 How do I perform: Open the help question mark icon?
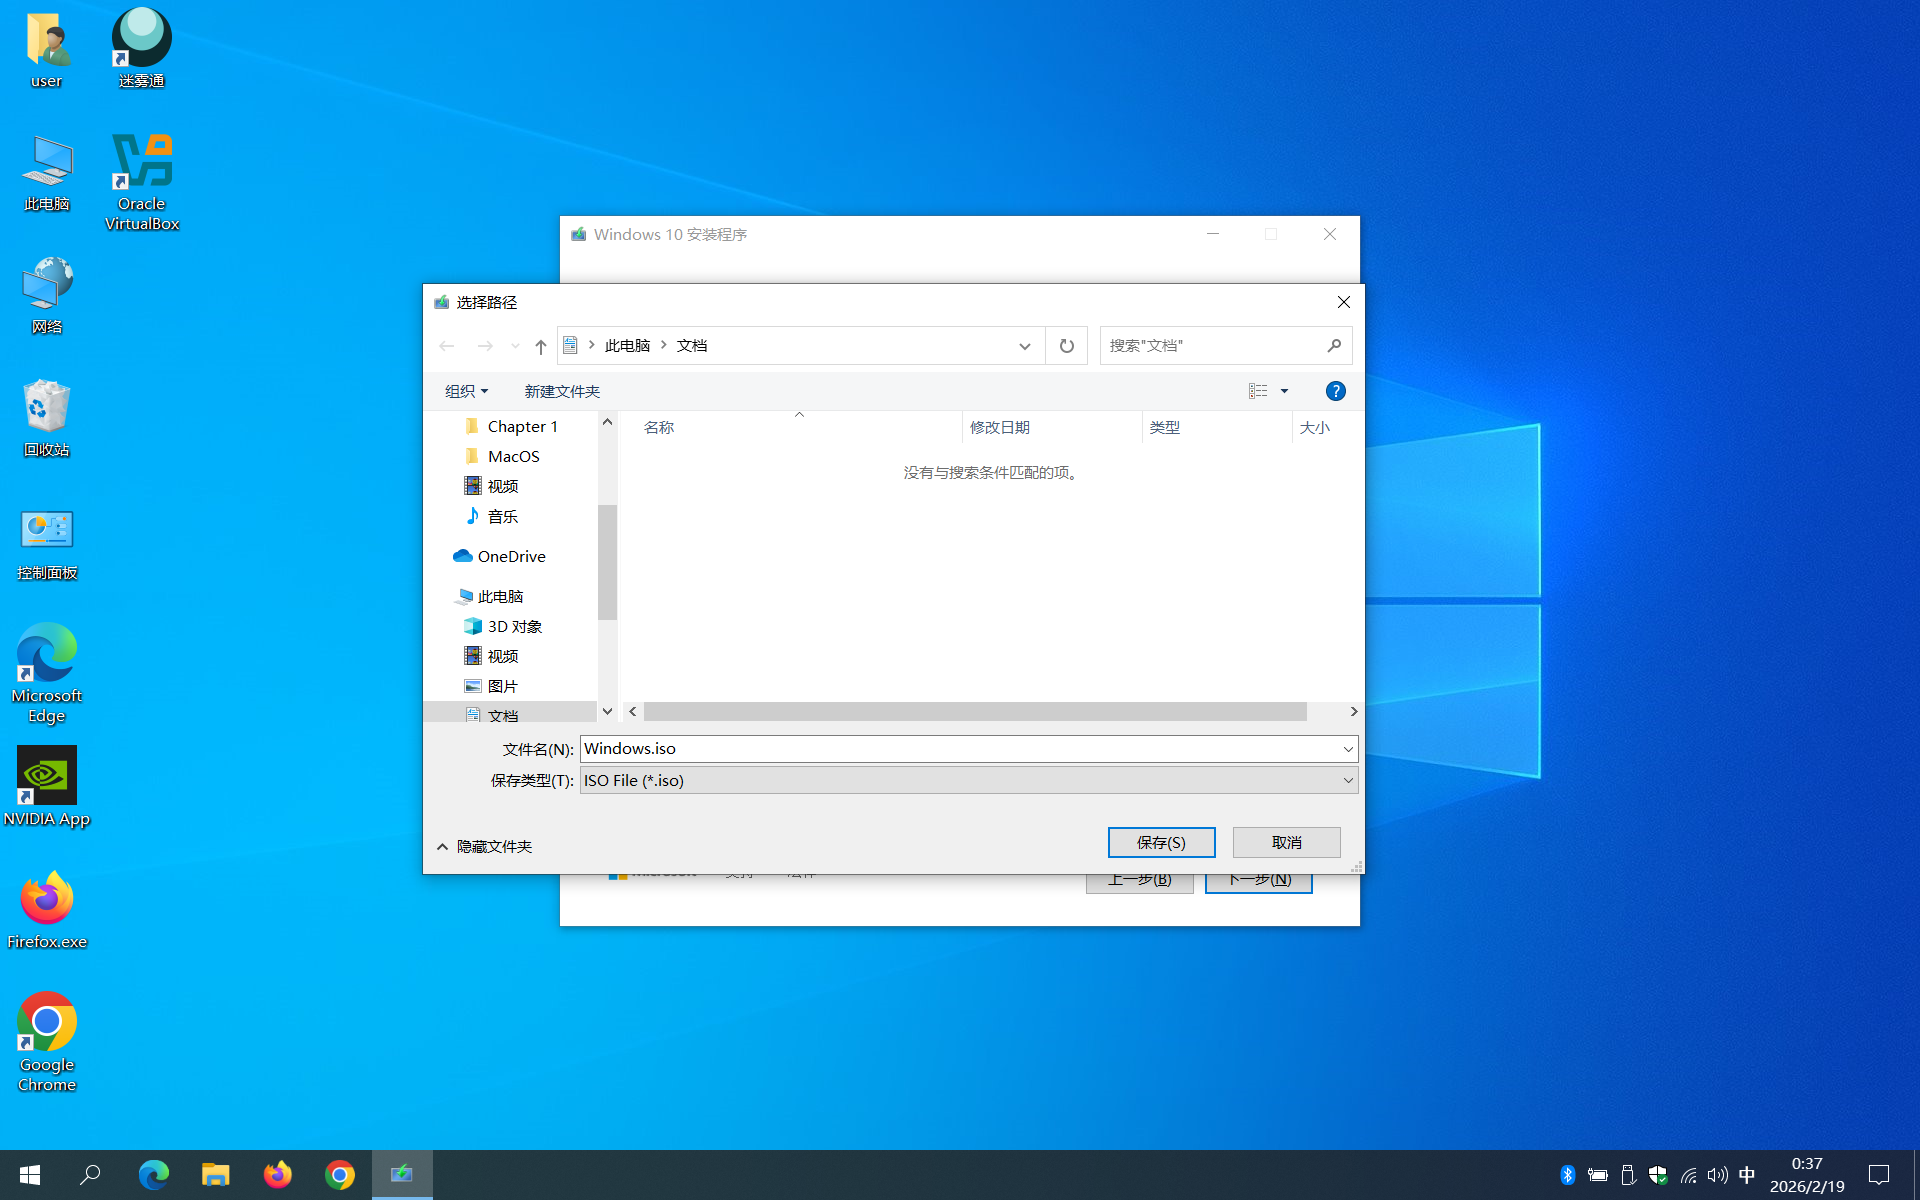pos(1335,391)
